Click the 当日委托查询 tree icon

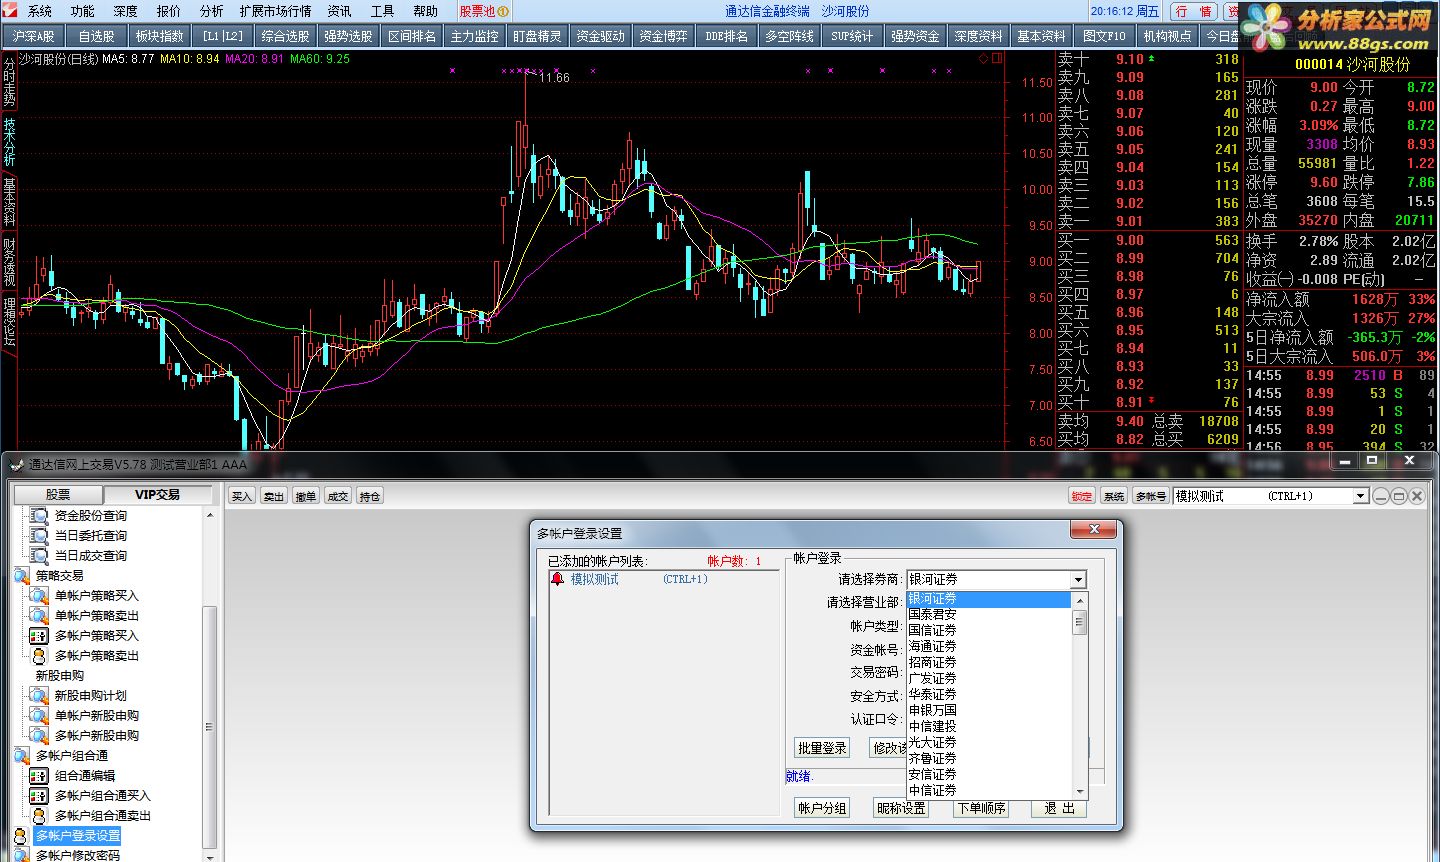pos(39,536)
